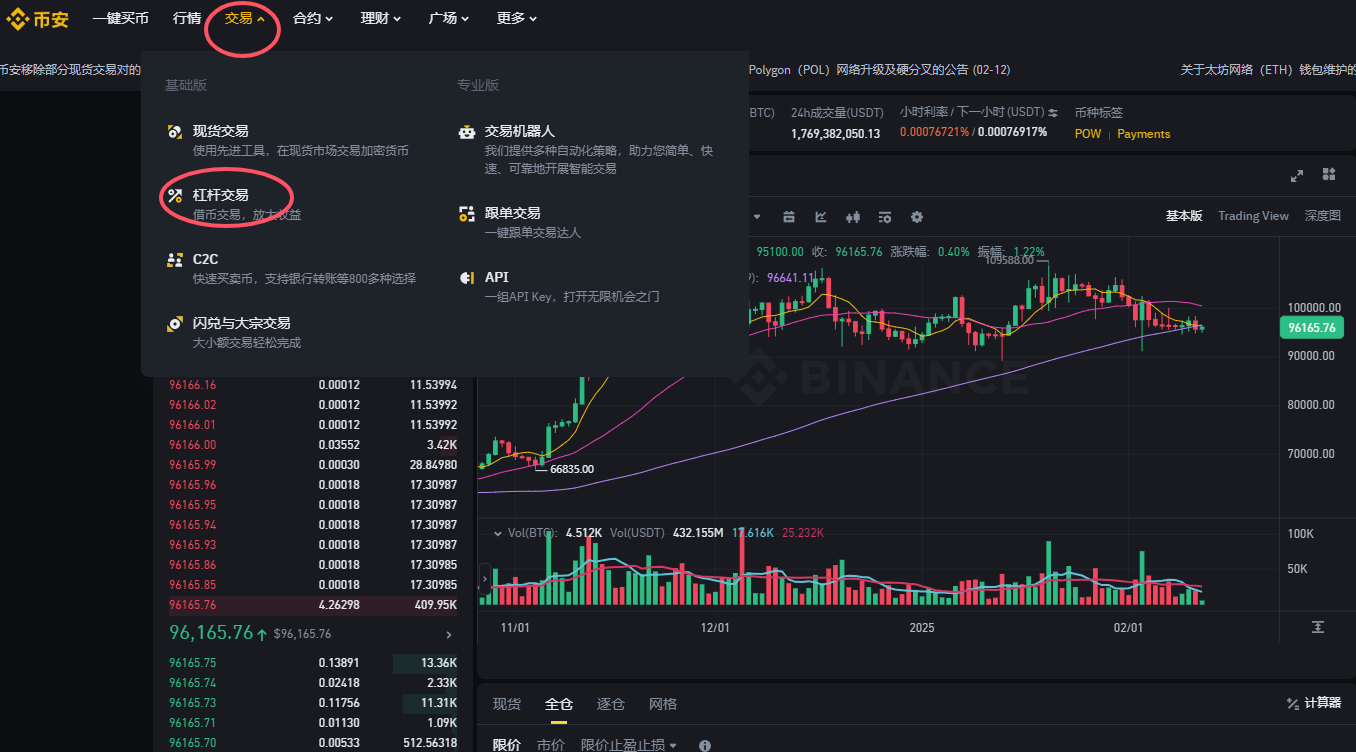Screen dimensions: 1356x752
Task: Click the 现货交易 icon in the menu
Action: tap(174, 131)
